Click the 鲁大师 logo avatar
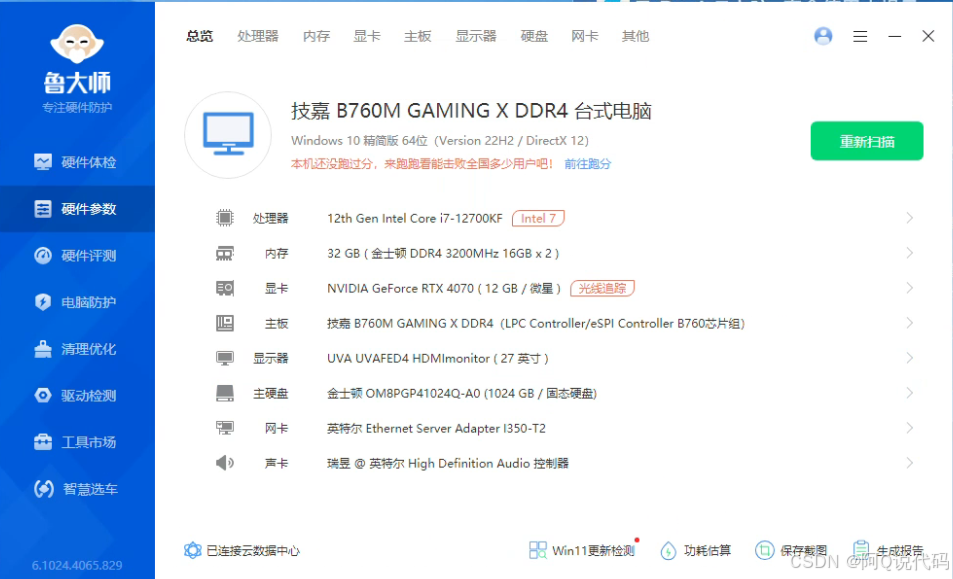The height and width of the screenshot is (579, 953). pos(77,44)
